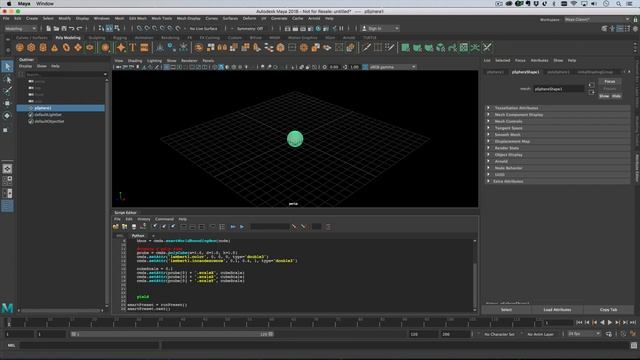Click the animation preferences icon near timeline

click(x=633, y=334)
